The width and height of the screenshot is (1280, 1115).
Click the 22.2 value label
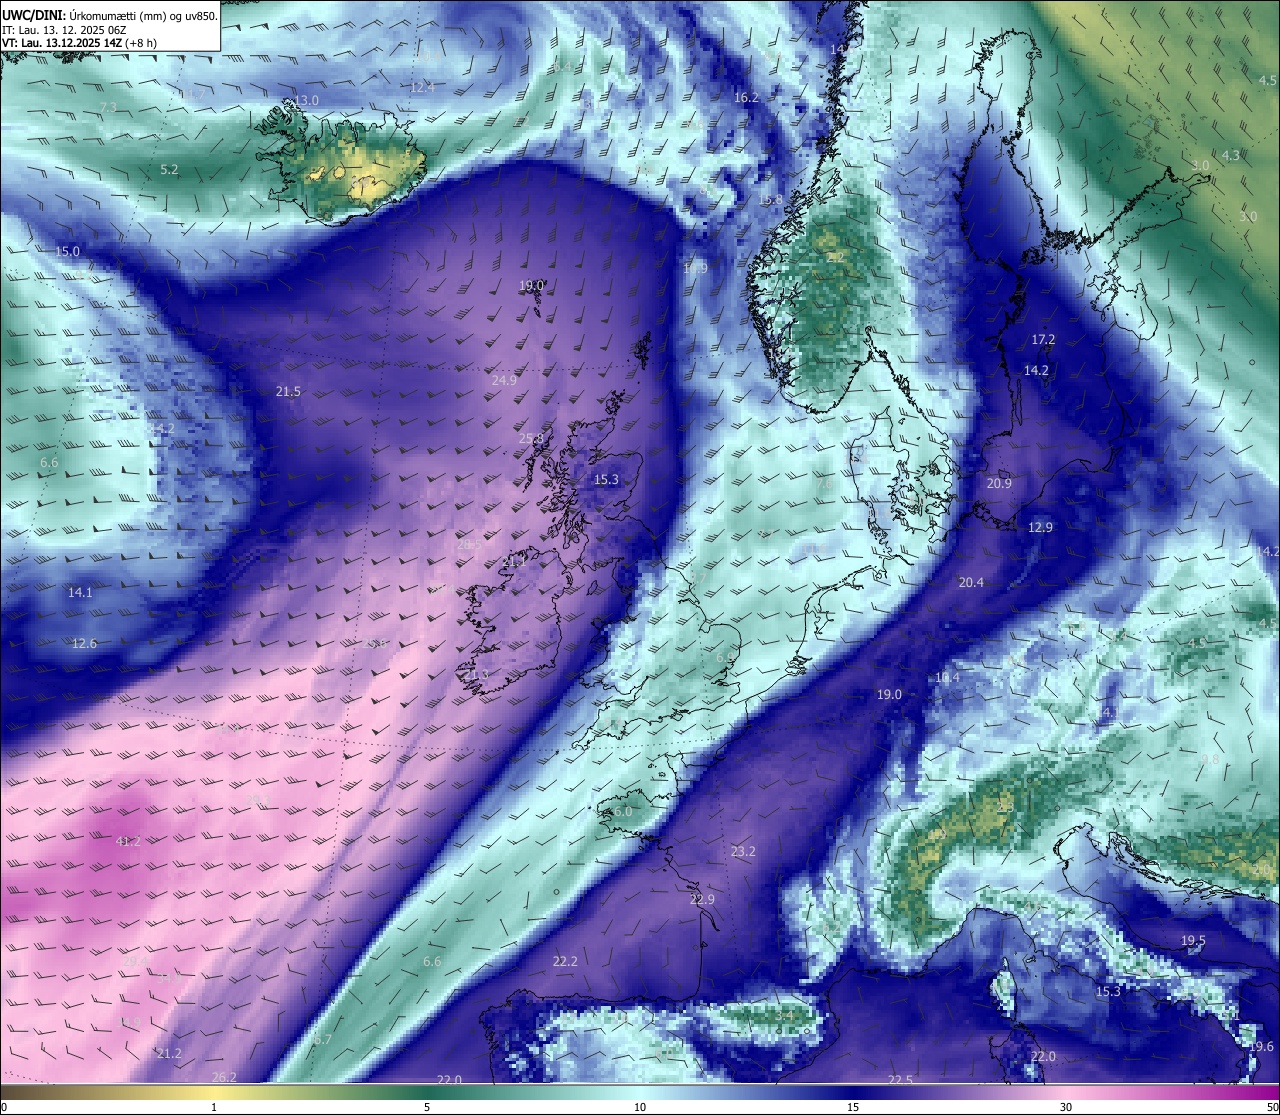[565, 961]
